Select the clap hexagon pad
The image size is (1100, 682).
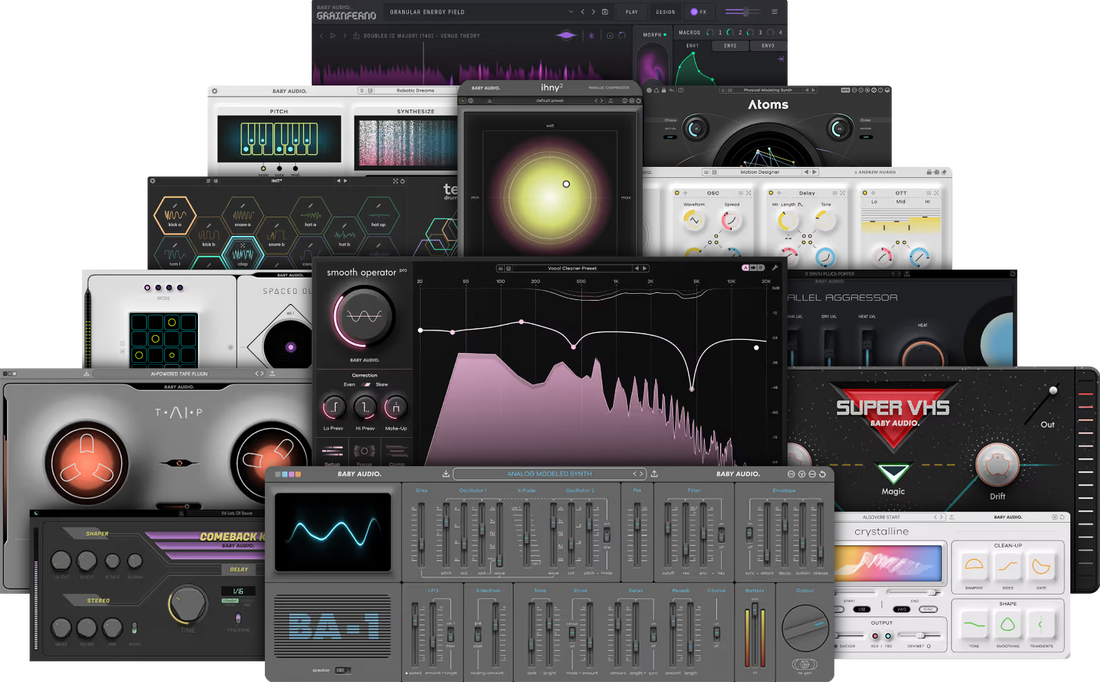click(x=243, y=254)
